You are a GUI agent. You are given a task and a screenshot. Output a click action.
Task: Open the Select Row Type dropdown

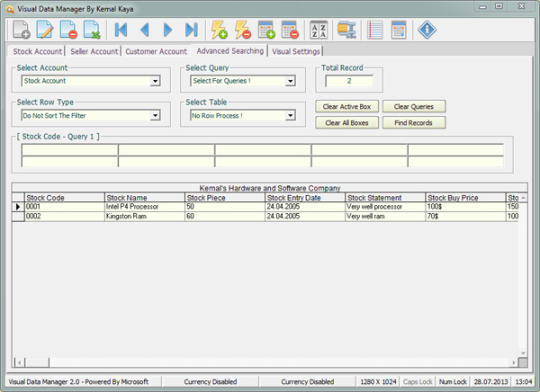click(155, 115)
